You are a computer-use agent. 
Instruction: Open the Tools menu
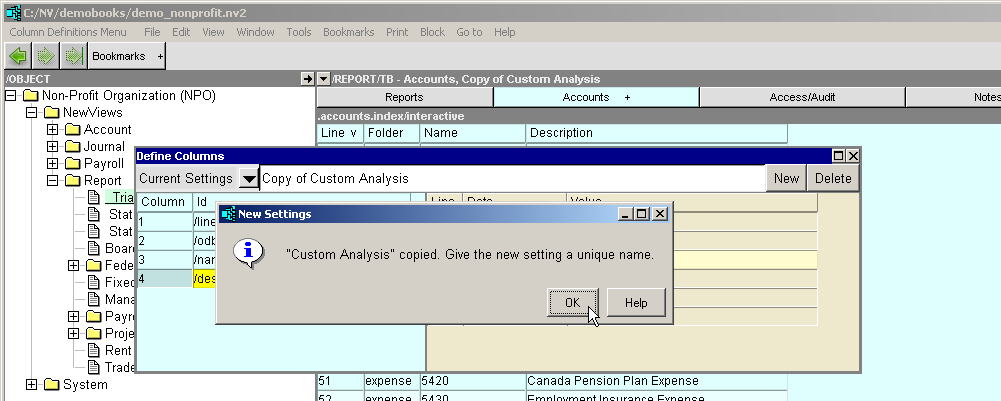click(298, 32)
